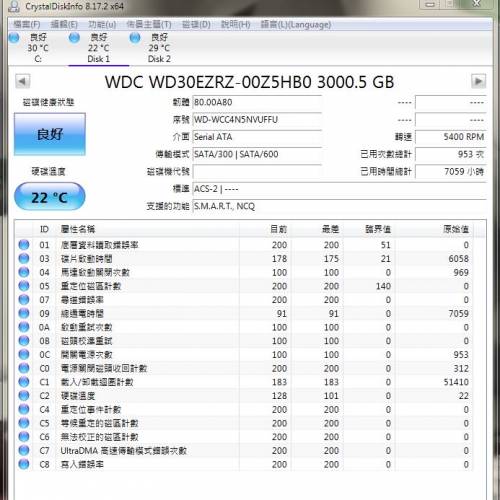The height and width of the screenshot is (500, 500).
Task: Click the status orb for Disk 2
Action: click(x=135, y=38)
